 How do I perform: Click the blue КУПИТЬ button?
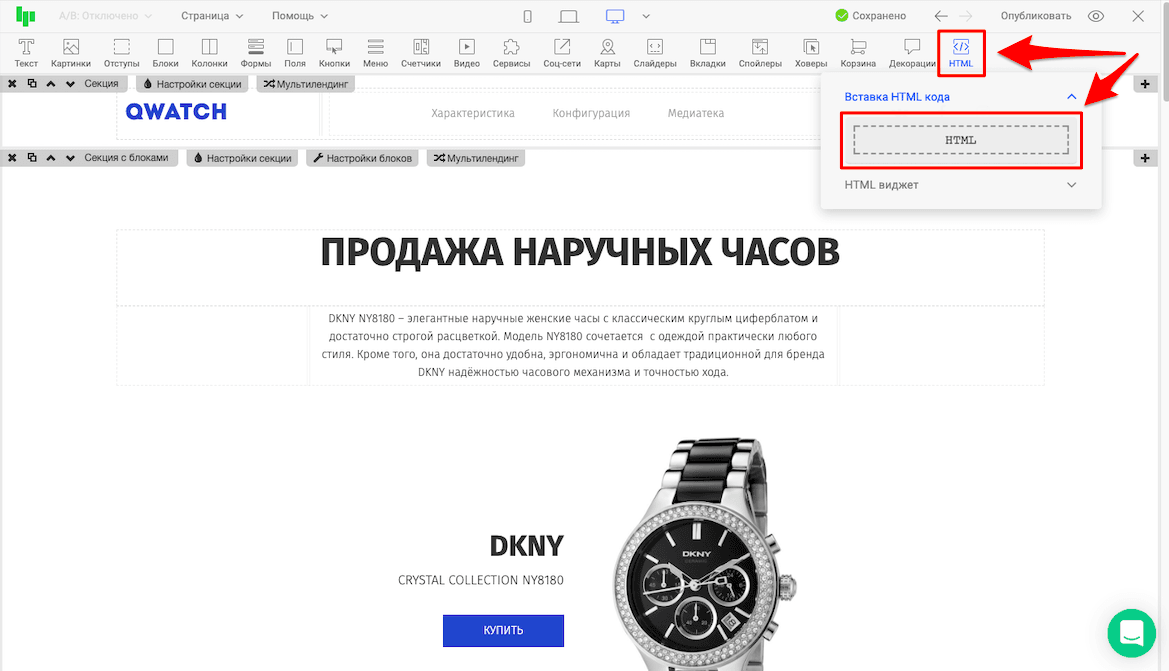[x=503, y=631]
